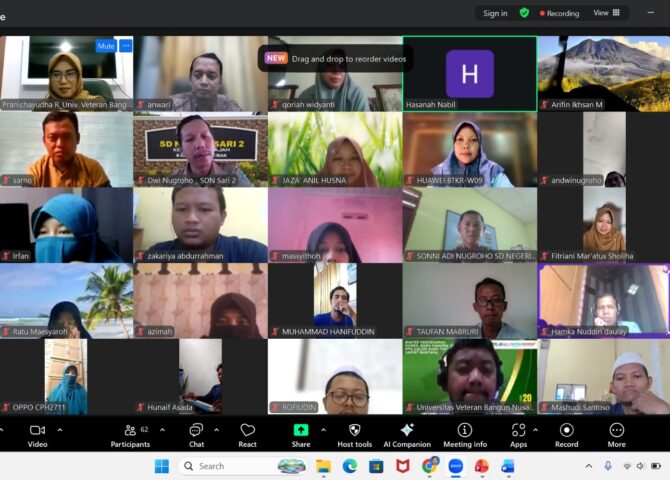The width and height of the screenshot is (670, 480).
Task: Launch AI Companion
Action: point(406,434)
